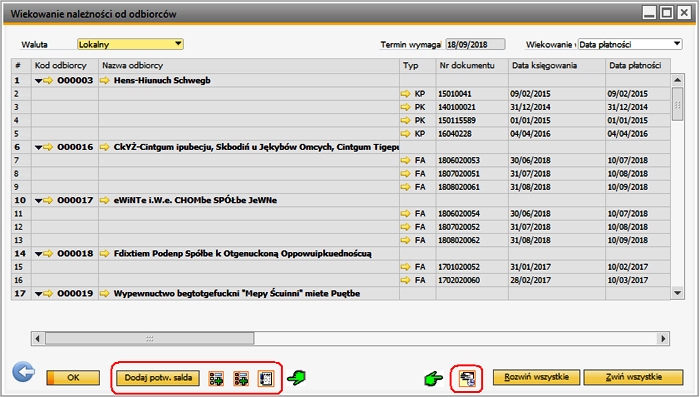Click the Nazwa odbiorcy column header
The height and width of the screenshot is (397, 700).
point(249,66)
